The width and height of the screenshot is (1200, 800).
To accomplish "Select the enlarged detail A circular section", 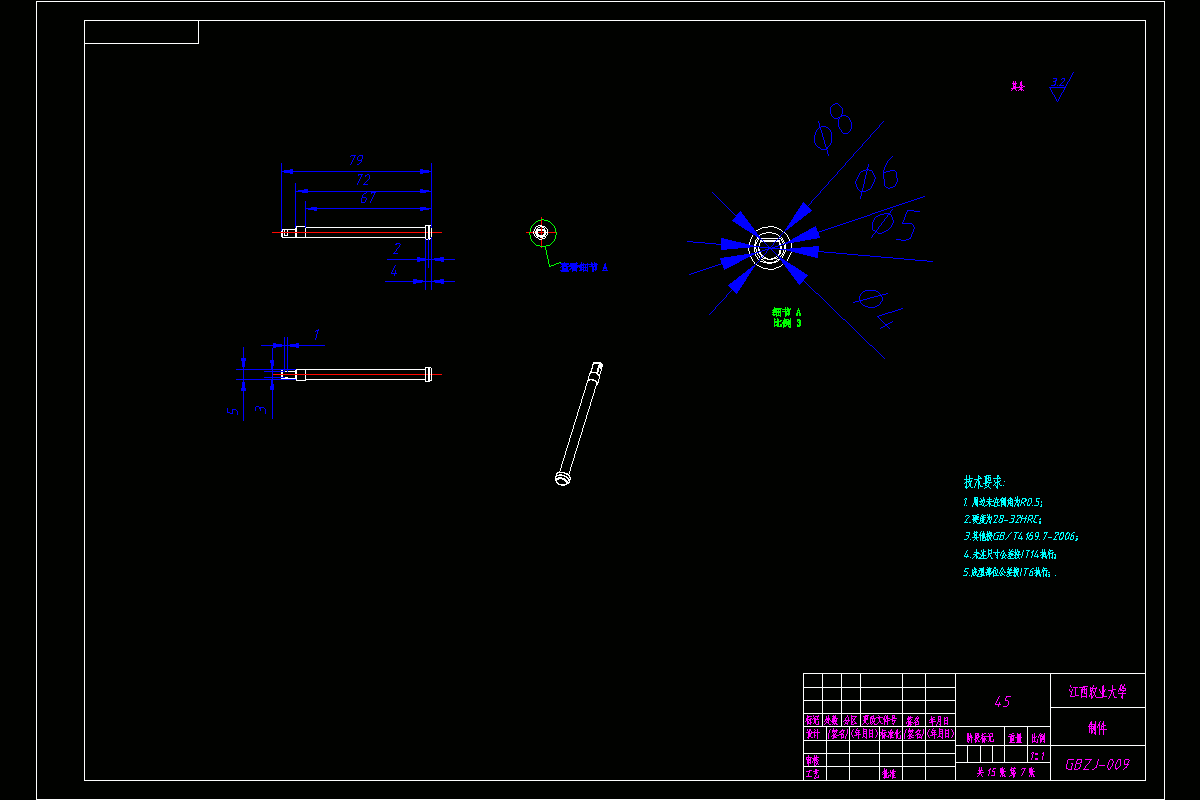I will [x=769, y=247].
